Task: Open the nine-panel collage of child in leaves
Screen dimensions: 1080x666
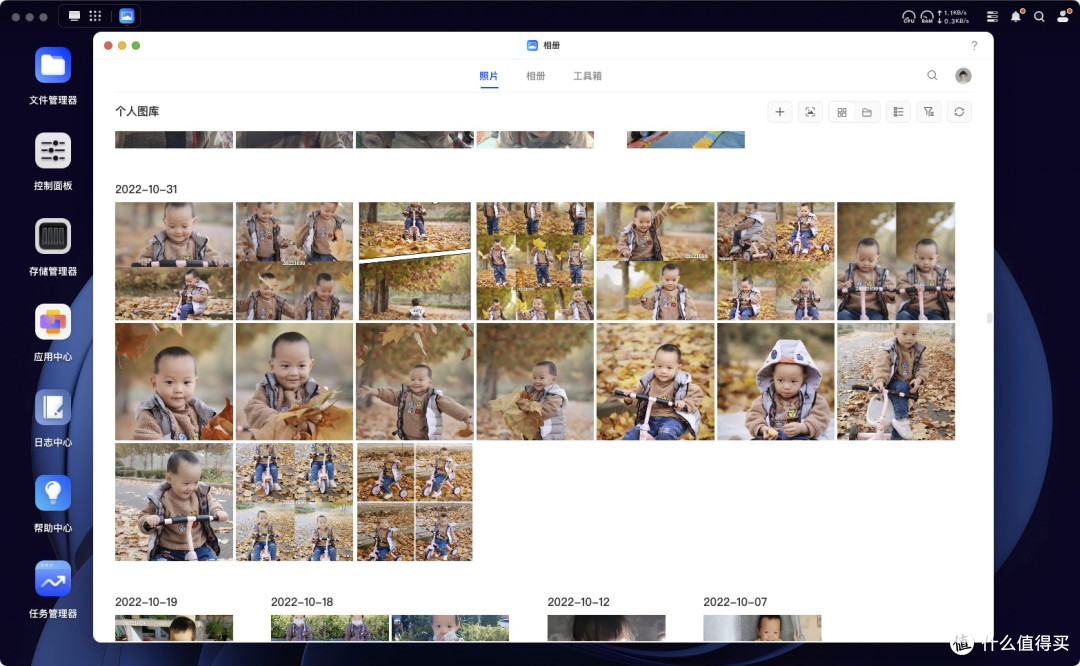Action: [534, 261]
